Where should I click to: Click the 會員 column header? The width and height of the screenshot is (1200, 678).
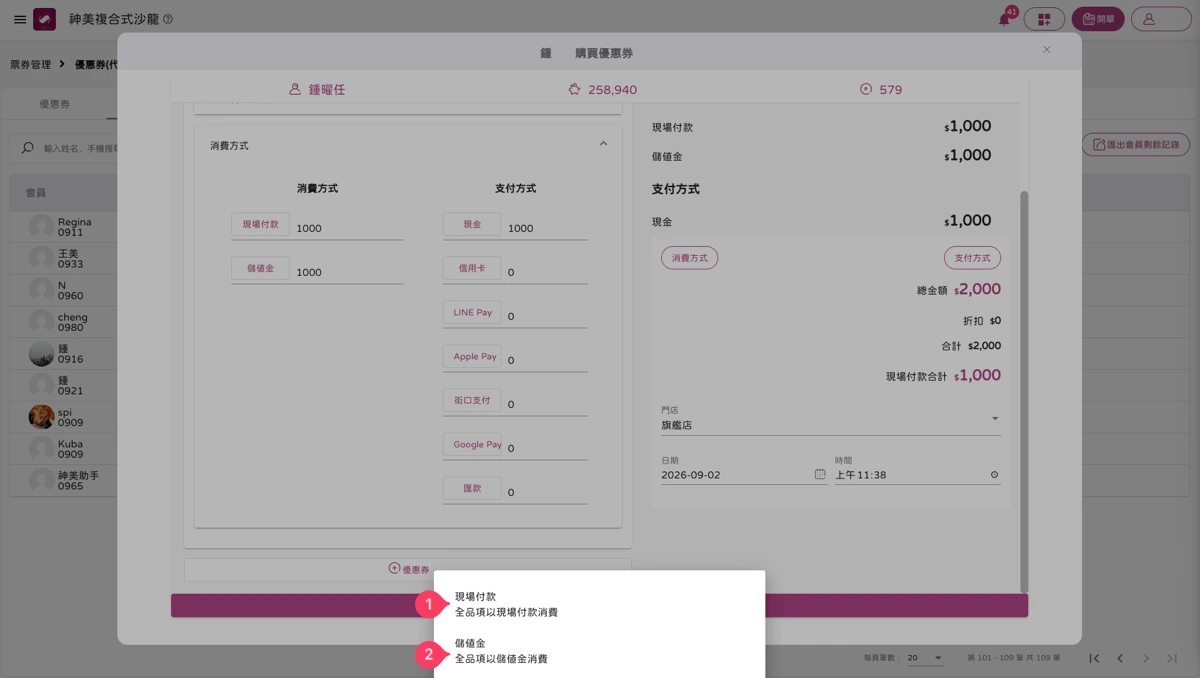pyautogui.click(x=36, y=192)
